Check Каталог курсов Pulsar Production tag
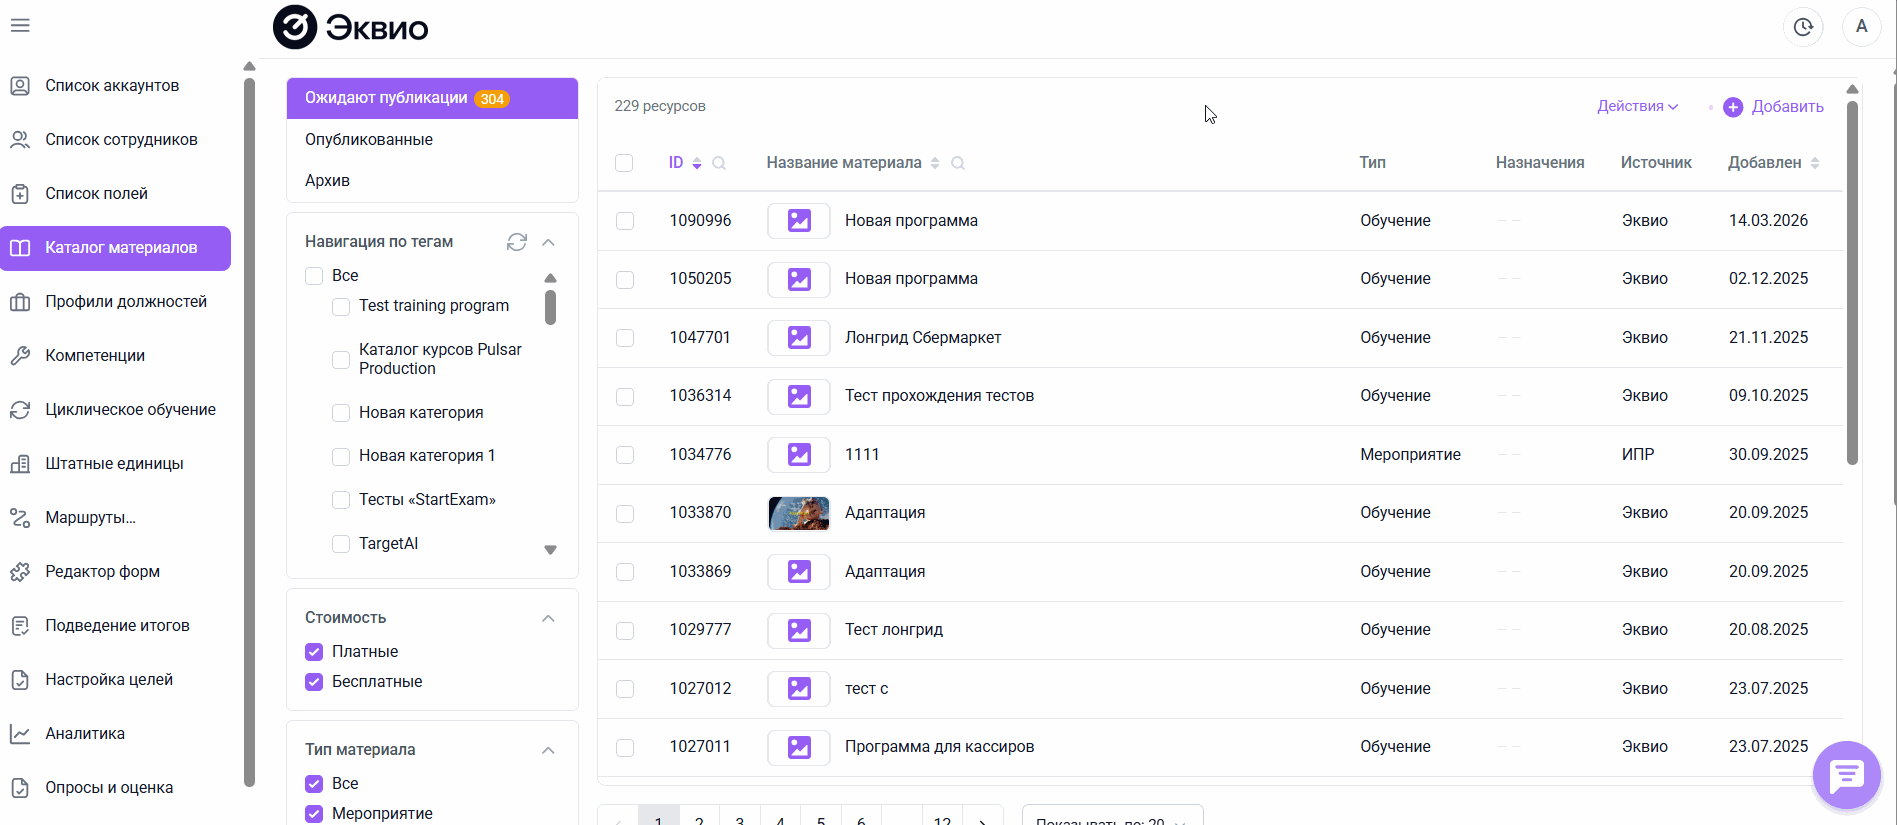 pyautogui.click(x=341, y=359)
